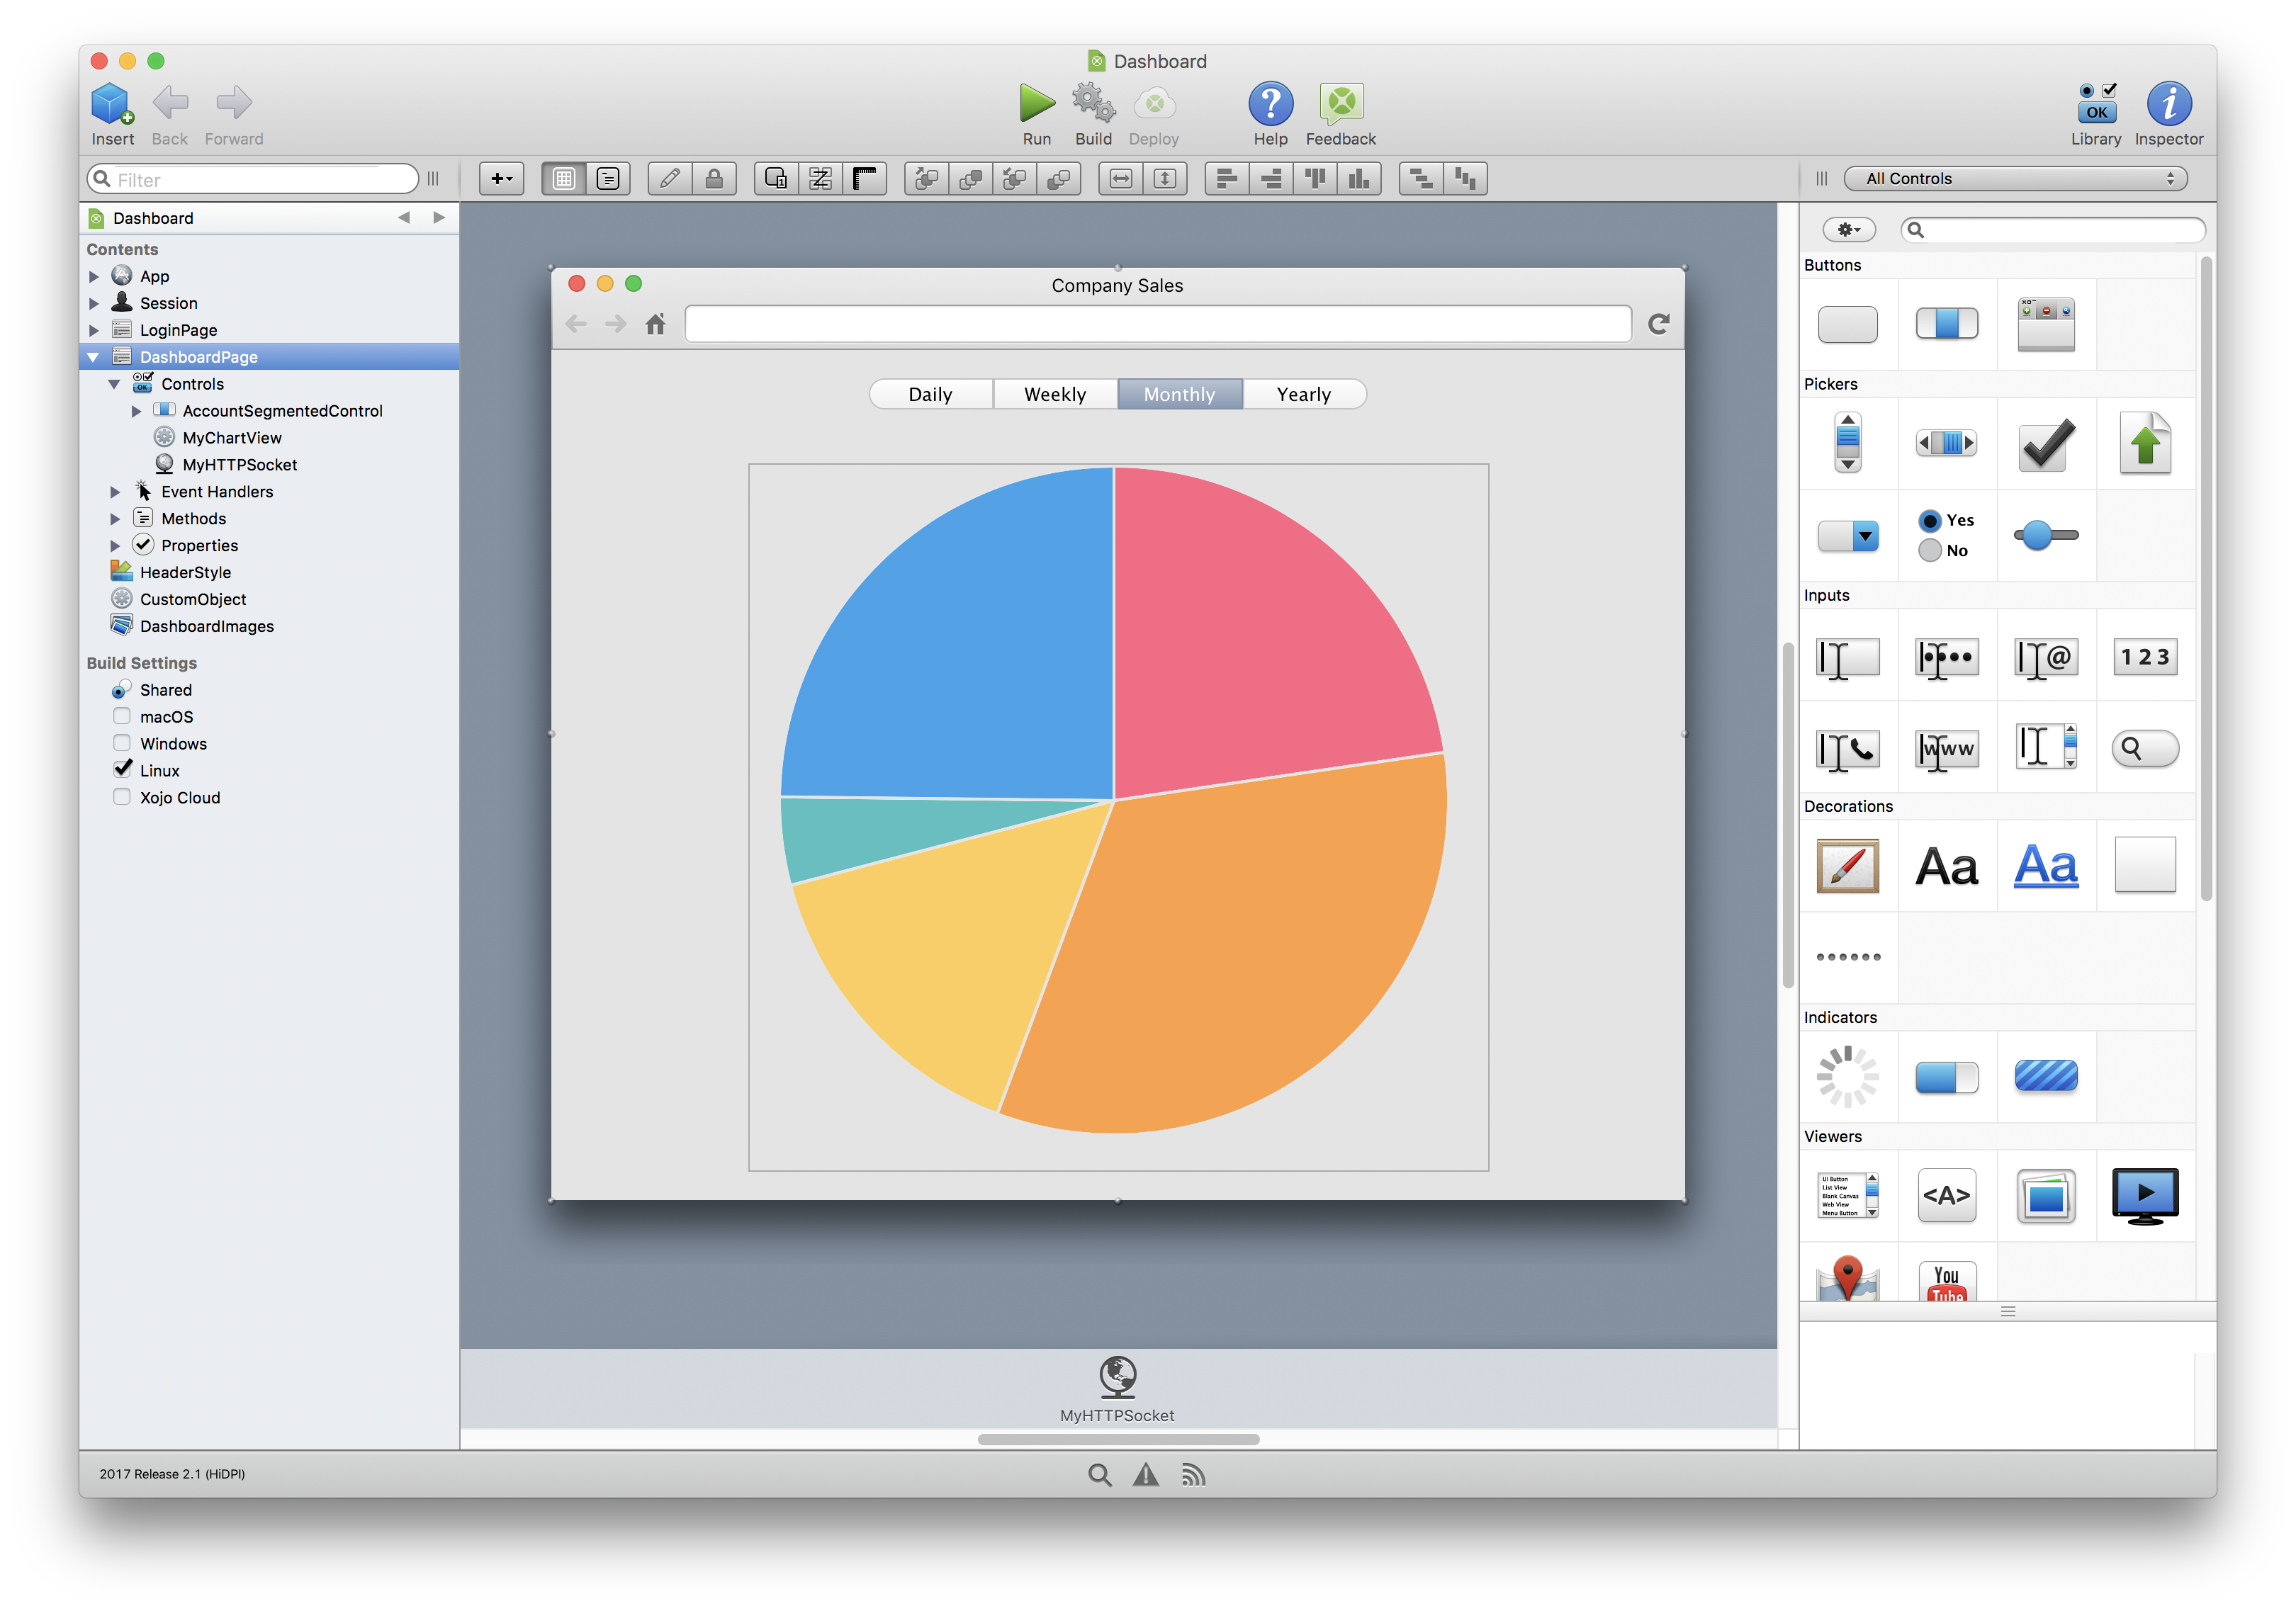Select the Monthly tab in chart
Image resolution: width=2296 pixels, height=1611 pixels.
1178,394
